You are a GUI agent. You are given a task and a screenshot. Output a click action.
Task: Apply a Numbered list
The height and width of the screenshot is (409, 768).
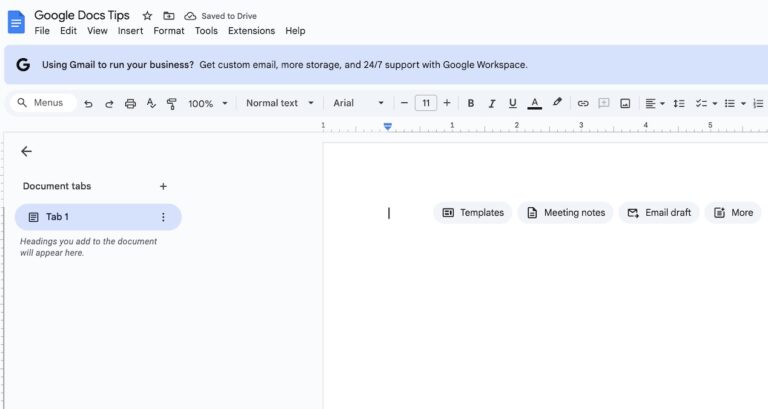[x=758, y=103]
